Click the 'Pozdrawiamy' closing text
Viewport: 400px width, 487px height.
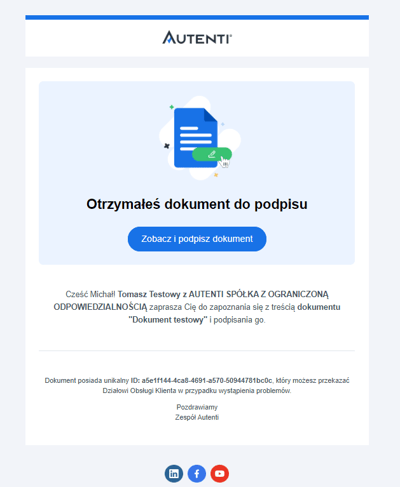(197, 407)
